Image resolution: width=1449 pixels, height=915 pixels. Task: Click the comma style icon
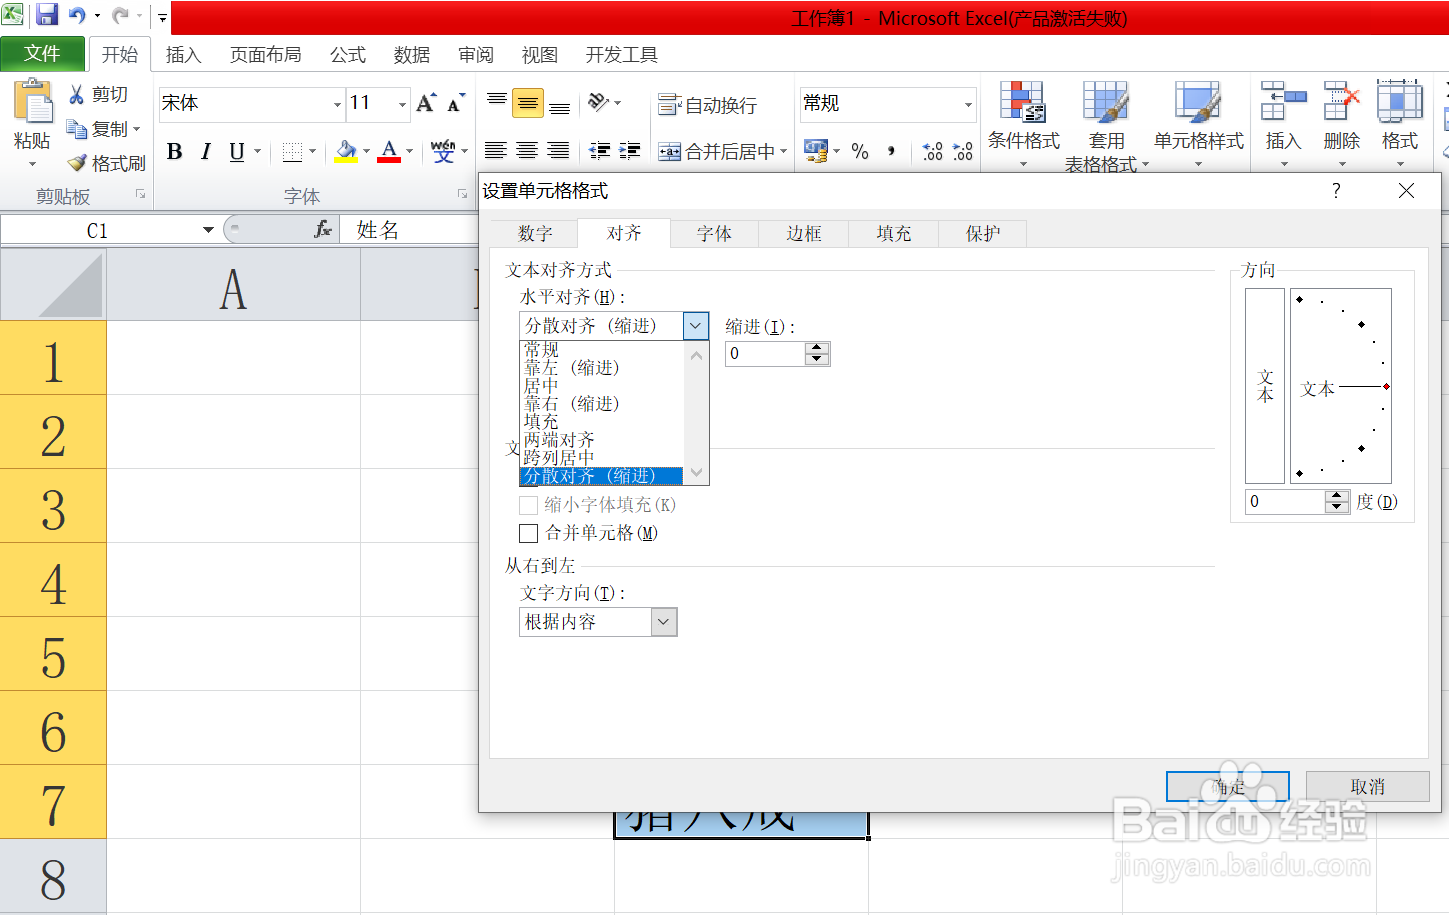point(891,151)
